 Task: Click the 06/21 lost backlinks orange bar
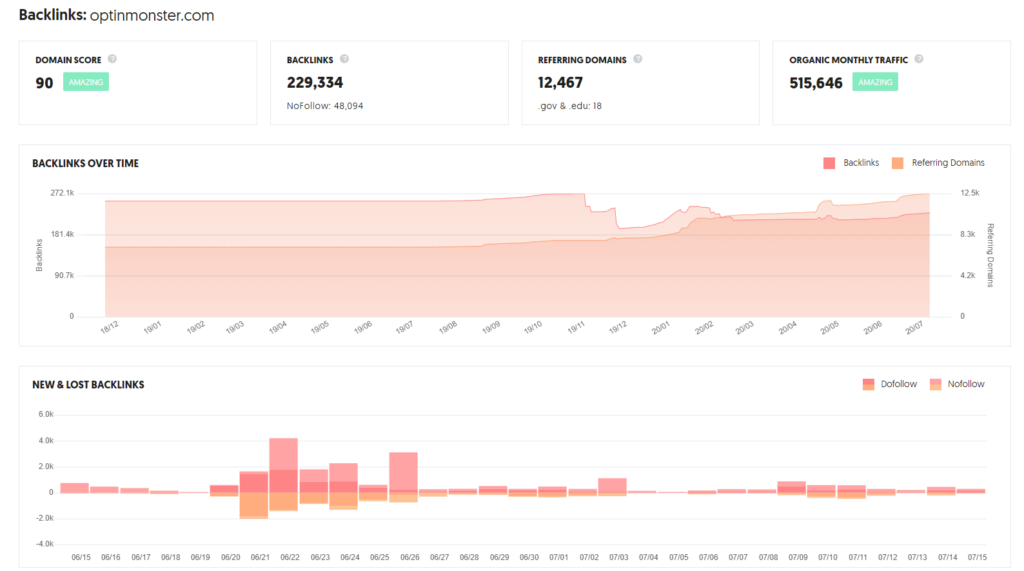coord(254,505)
